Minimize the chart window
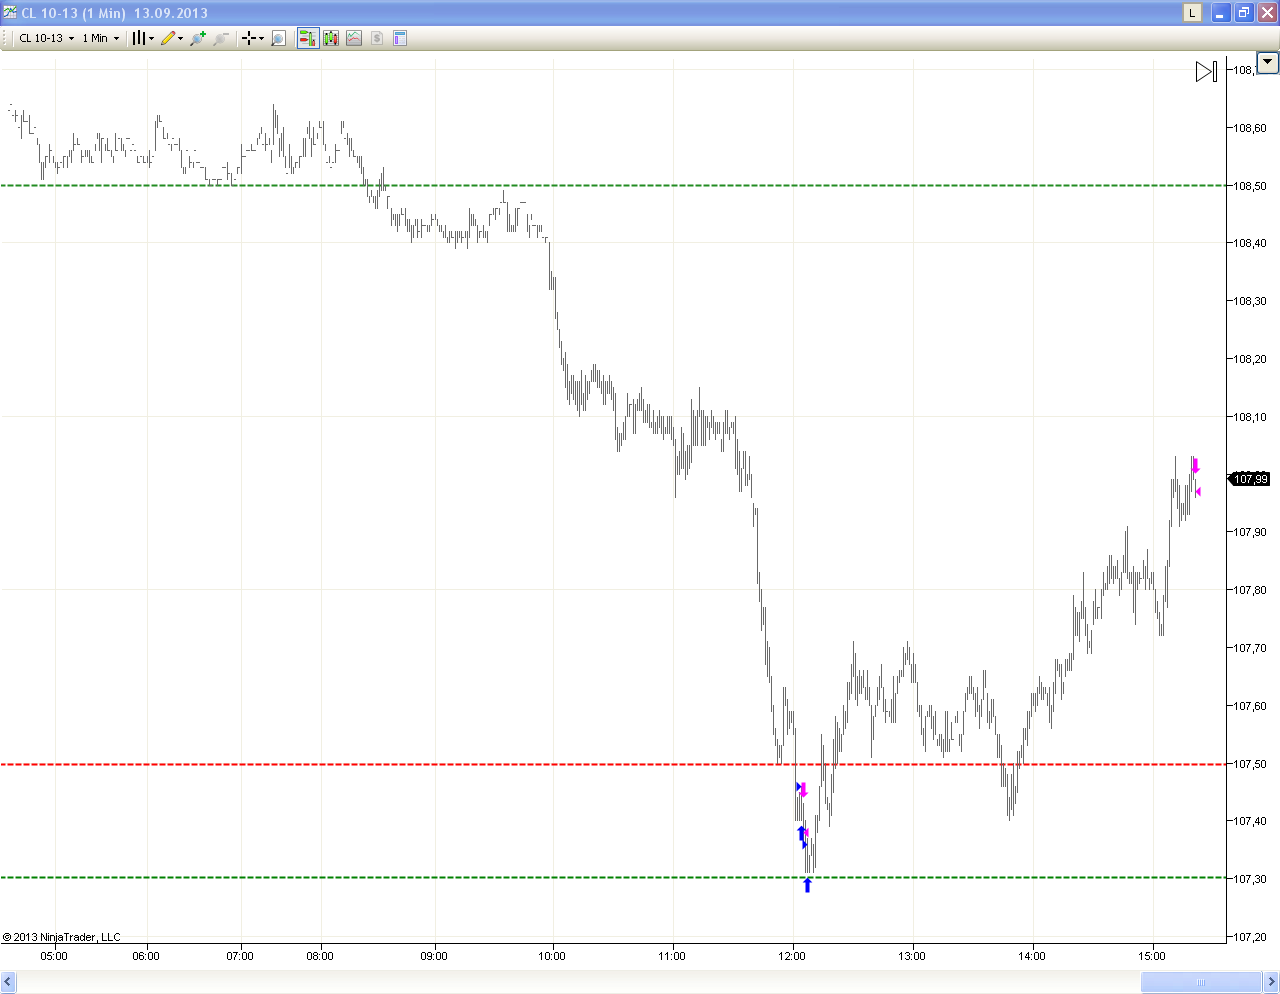The height and width of the screenshot is (994, 1280). [1220, 13]
